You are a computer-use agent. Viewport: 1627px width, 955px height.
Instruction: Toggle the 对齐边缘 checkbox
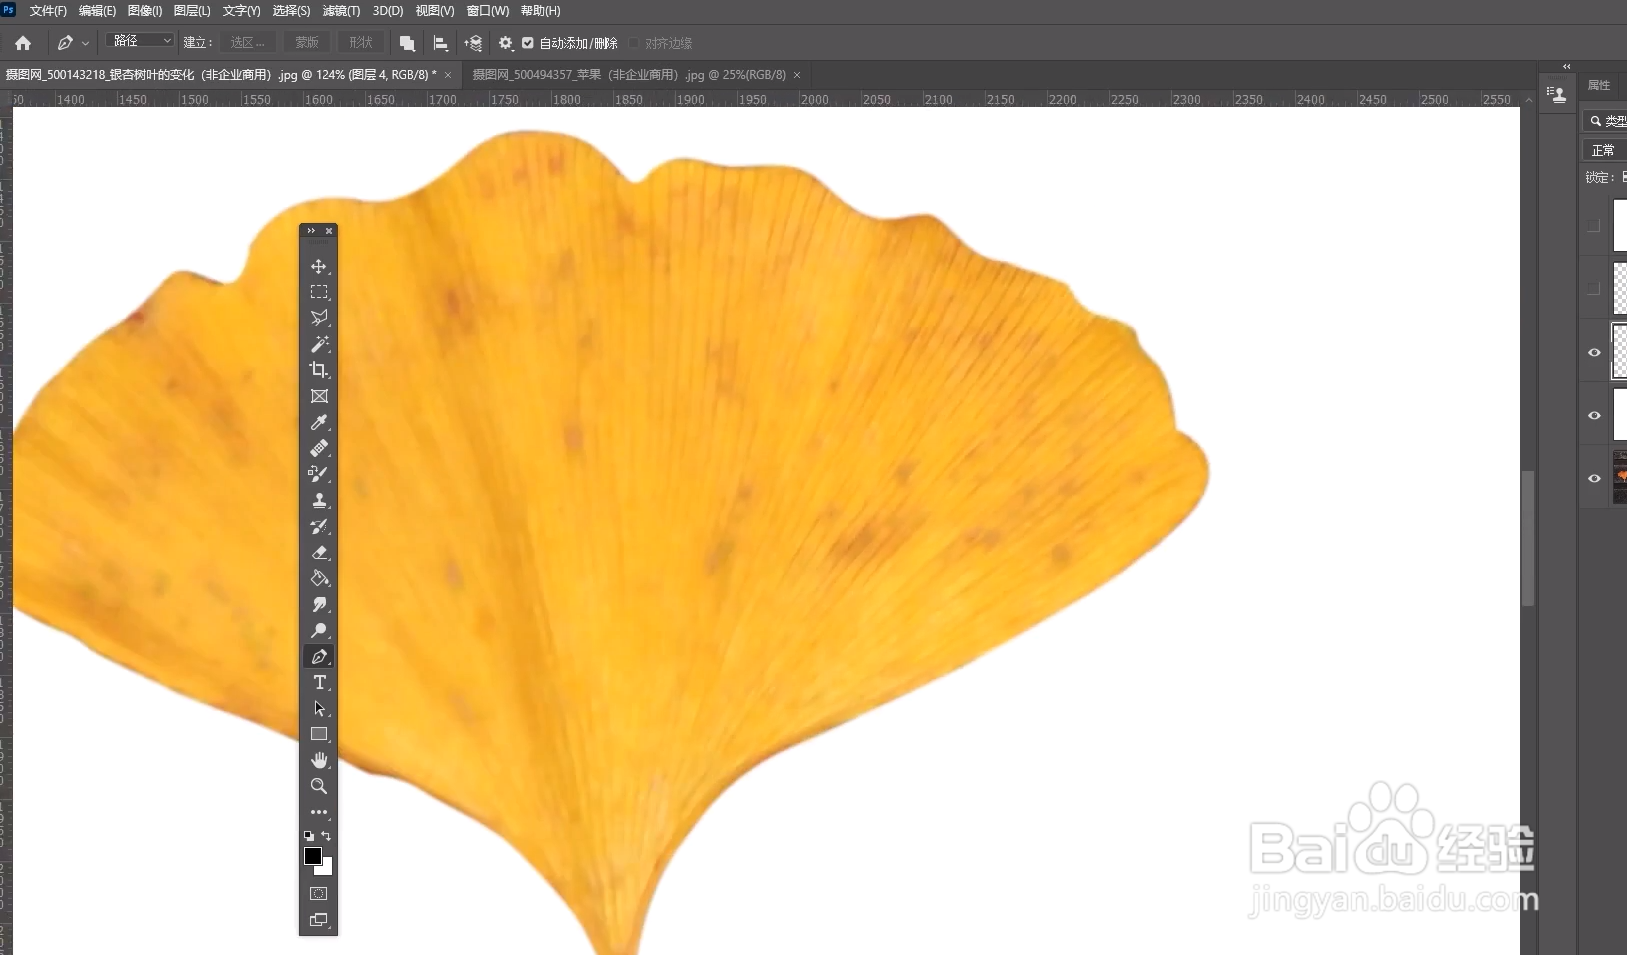coord(634,43)
